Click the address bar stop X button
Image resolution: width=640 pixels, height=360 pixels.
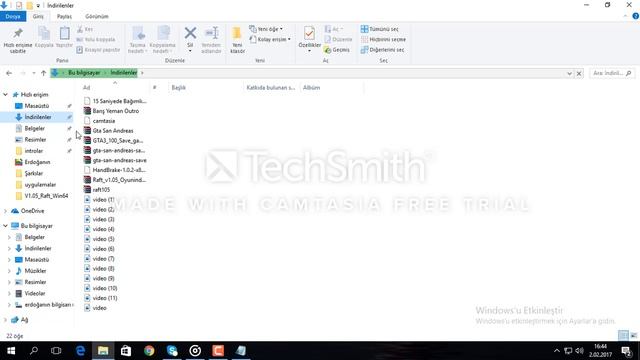579,73
